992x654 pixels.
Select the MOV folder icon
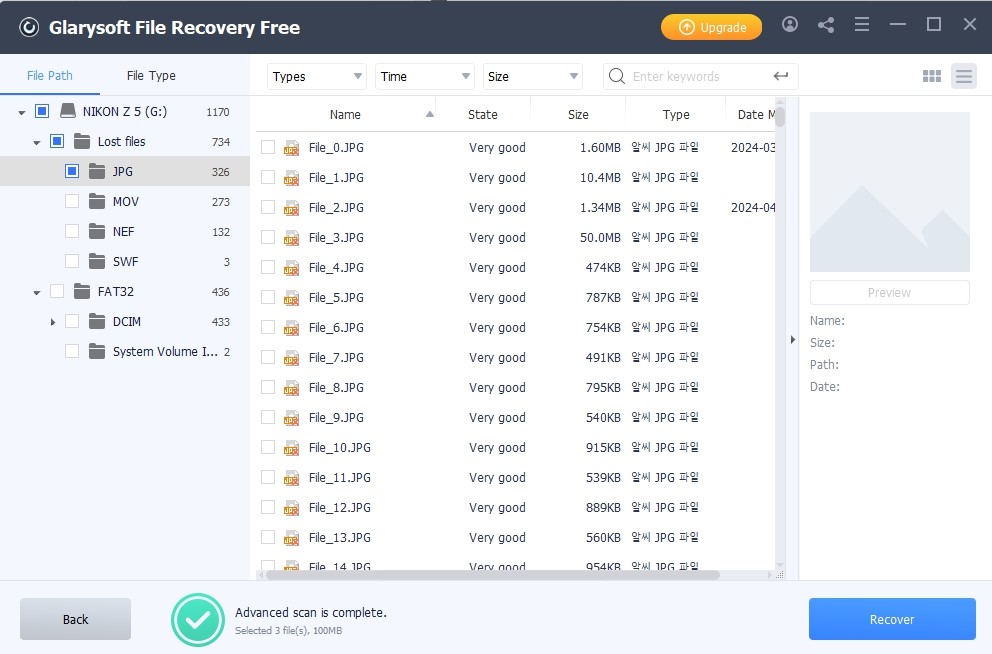[x=97, y=202]
